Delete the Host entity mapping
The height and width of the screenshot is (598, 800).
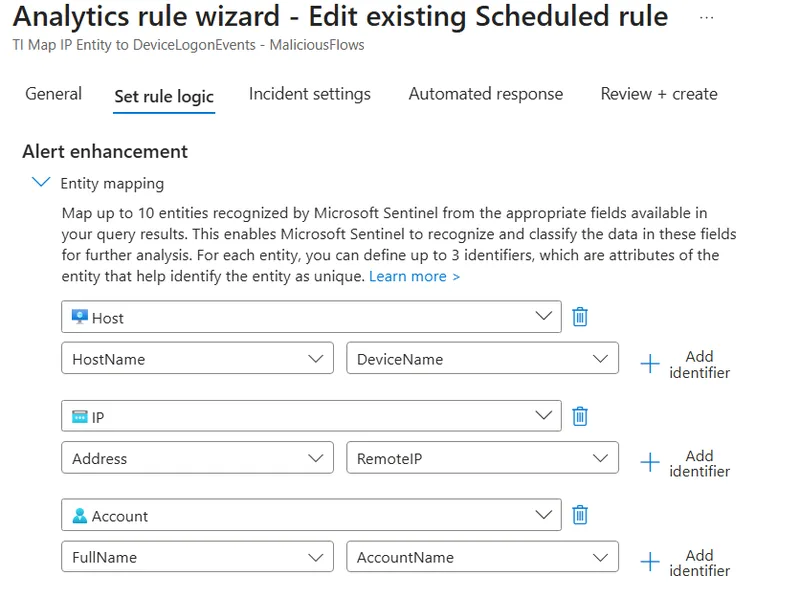(x=580, y=317)
